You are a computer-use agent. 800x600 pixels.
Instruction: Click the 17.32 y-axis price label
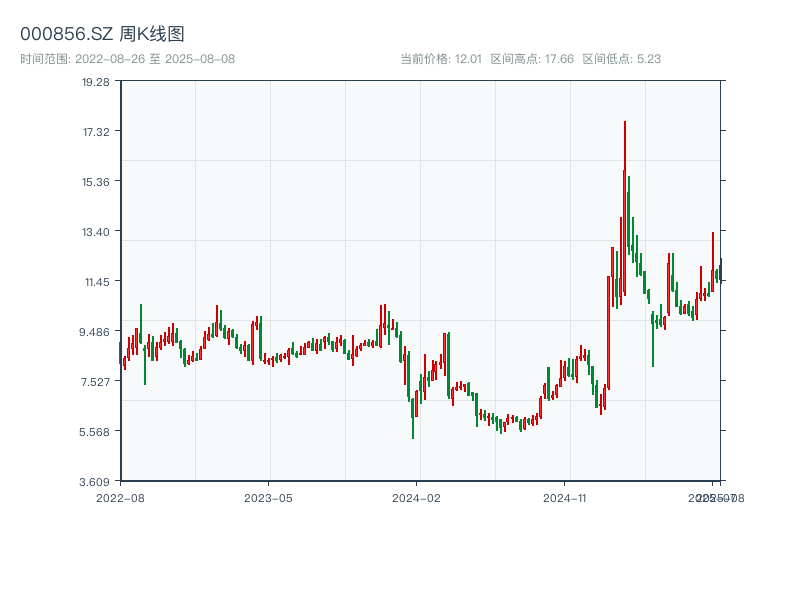(96, 132)
